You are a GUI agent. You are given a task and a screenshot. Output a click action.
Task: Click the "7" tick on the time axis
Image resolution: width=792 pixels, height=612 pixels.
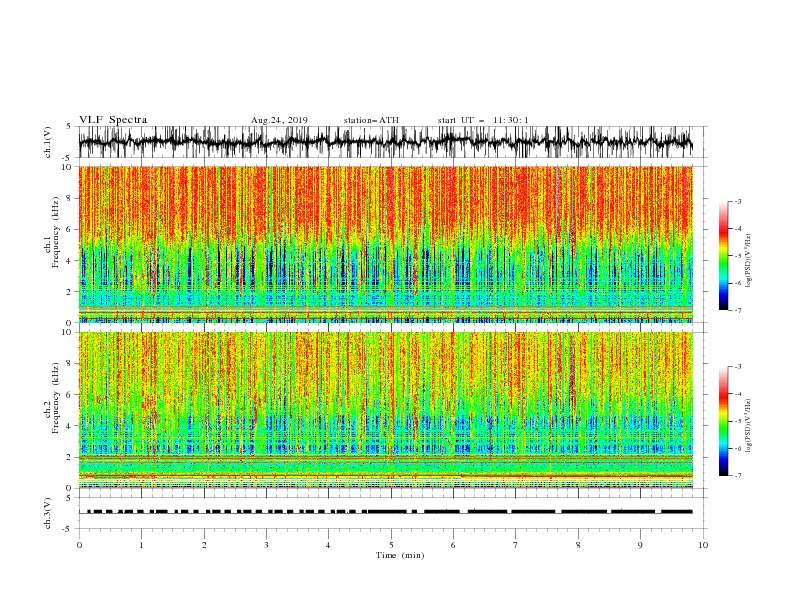click(x=516, y=545)
